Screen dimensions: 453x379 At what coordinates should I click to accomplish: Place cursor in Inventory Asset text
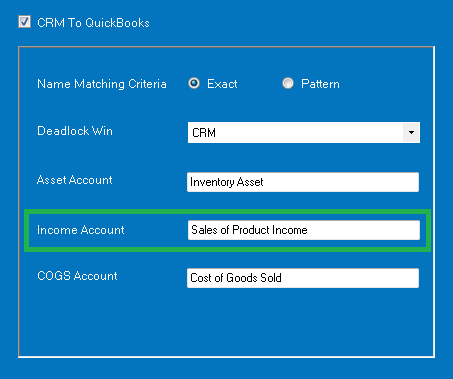[x=227, y=182]
